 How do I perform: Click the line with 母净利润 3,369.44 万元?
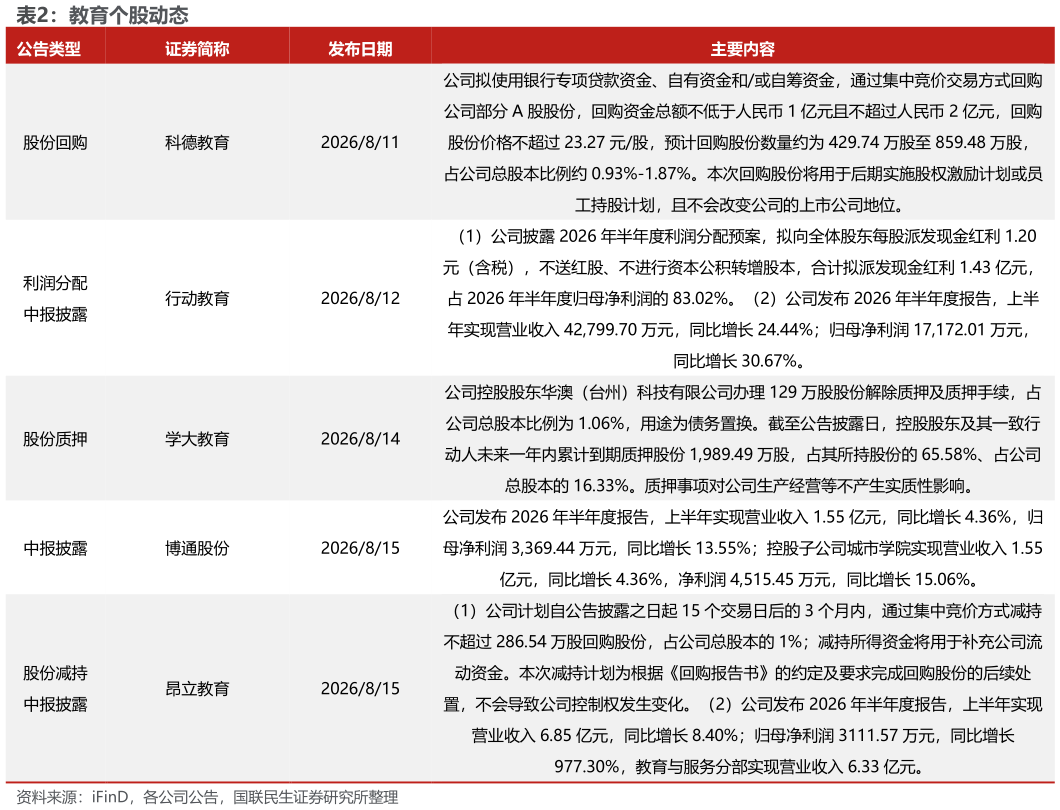(743, 548)
